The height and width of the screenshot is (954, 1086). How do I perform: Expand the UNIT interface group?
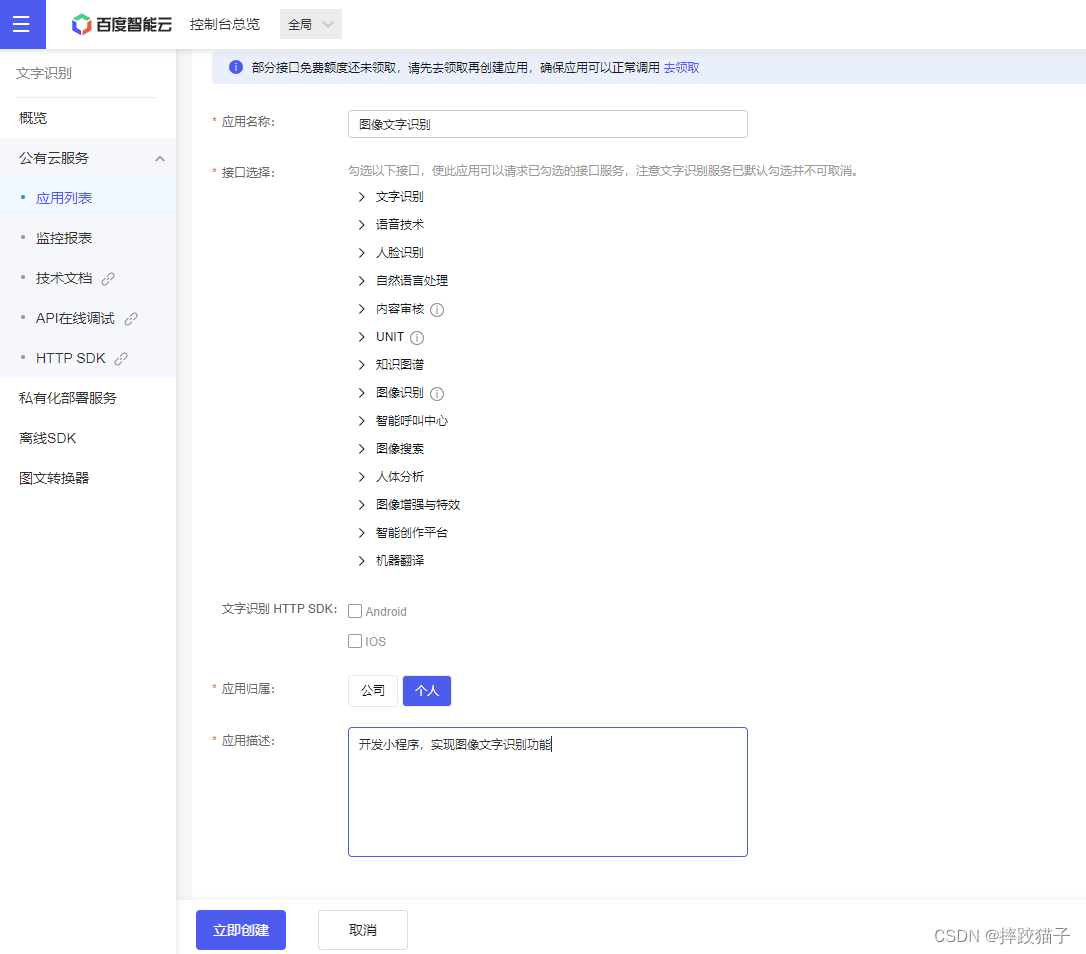[x=362, y=337]
